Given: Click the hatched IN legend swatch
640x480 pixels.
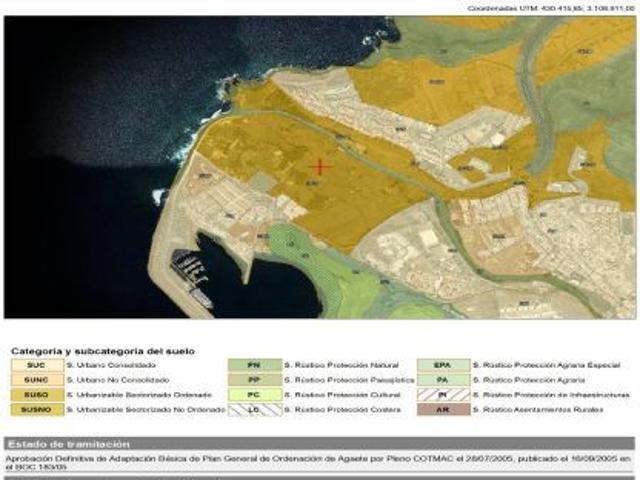Looking at the screenshot, I should pos(442,395).
